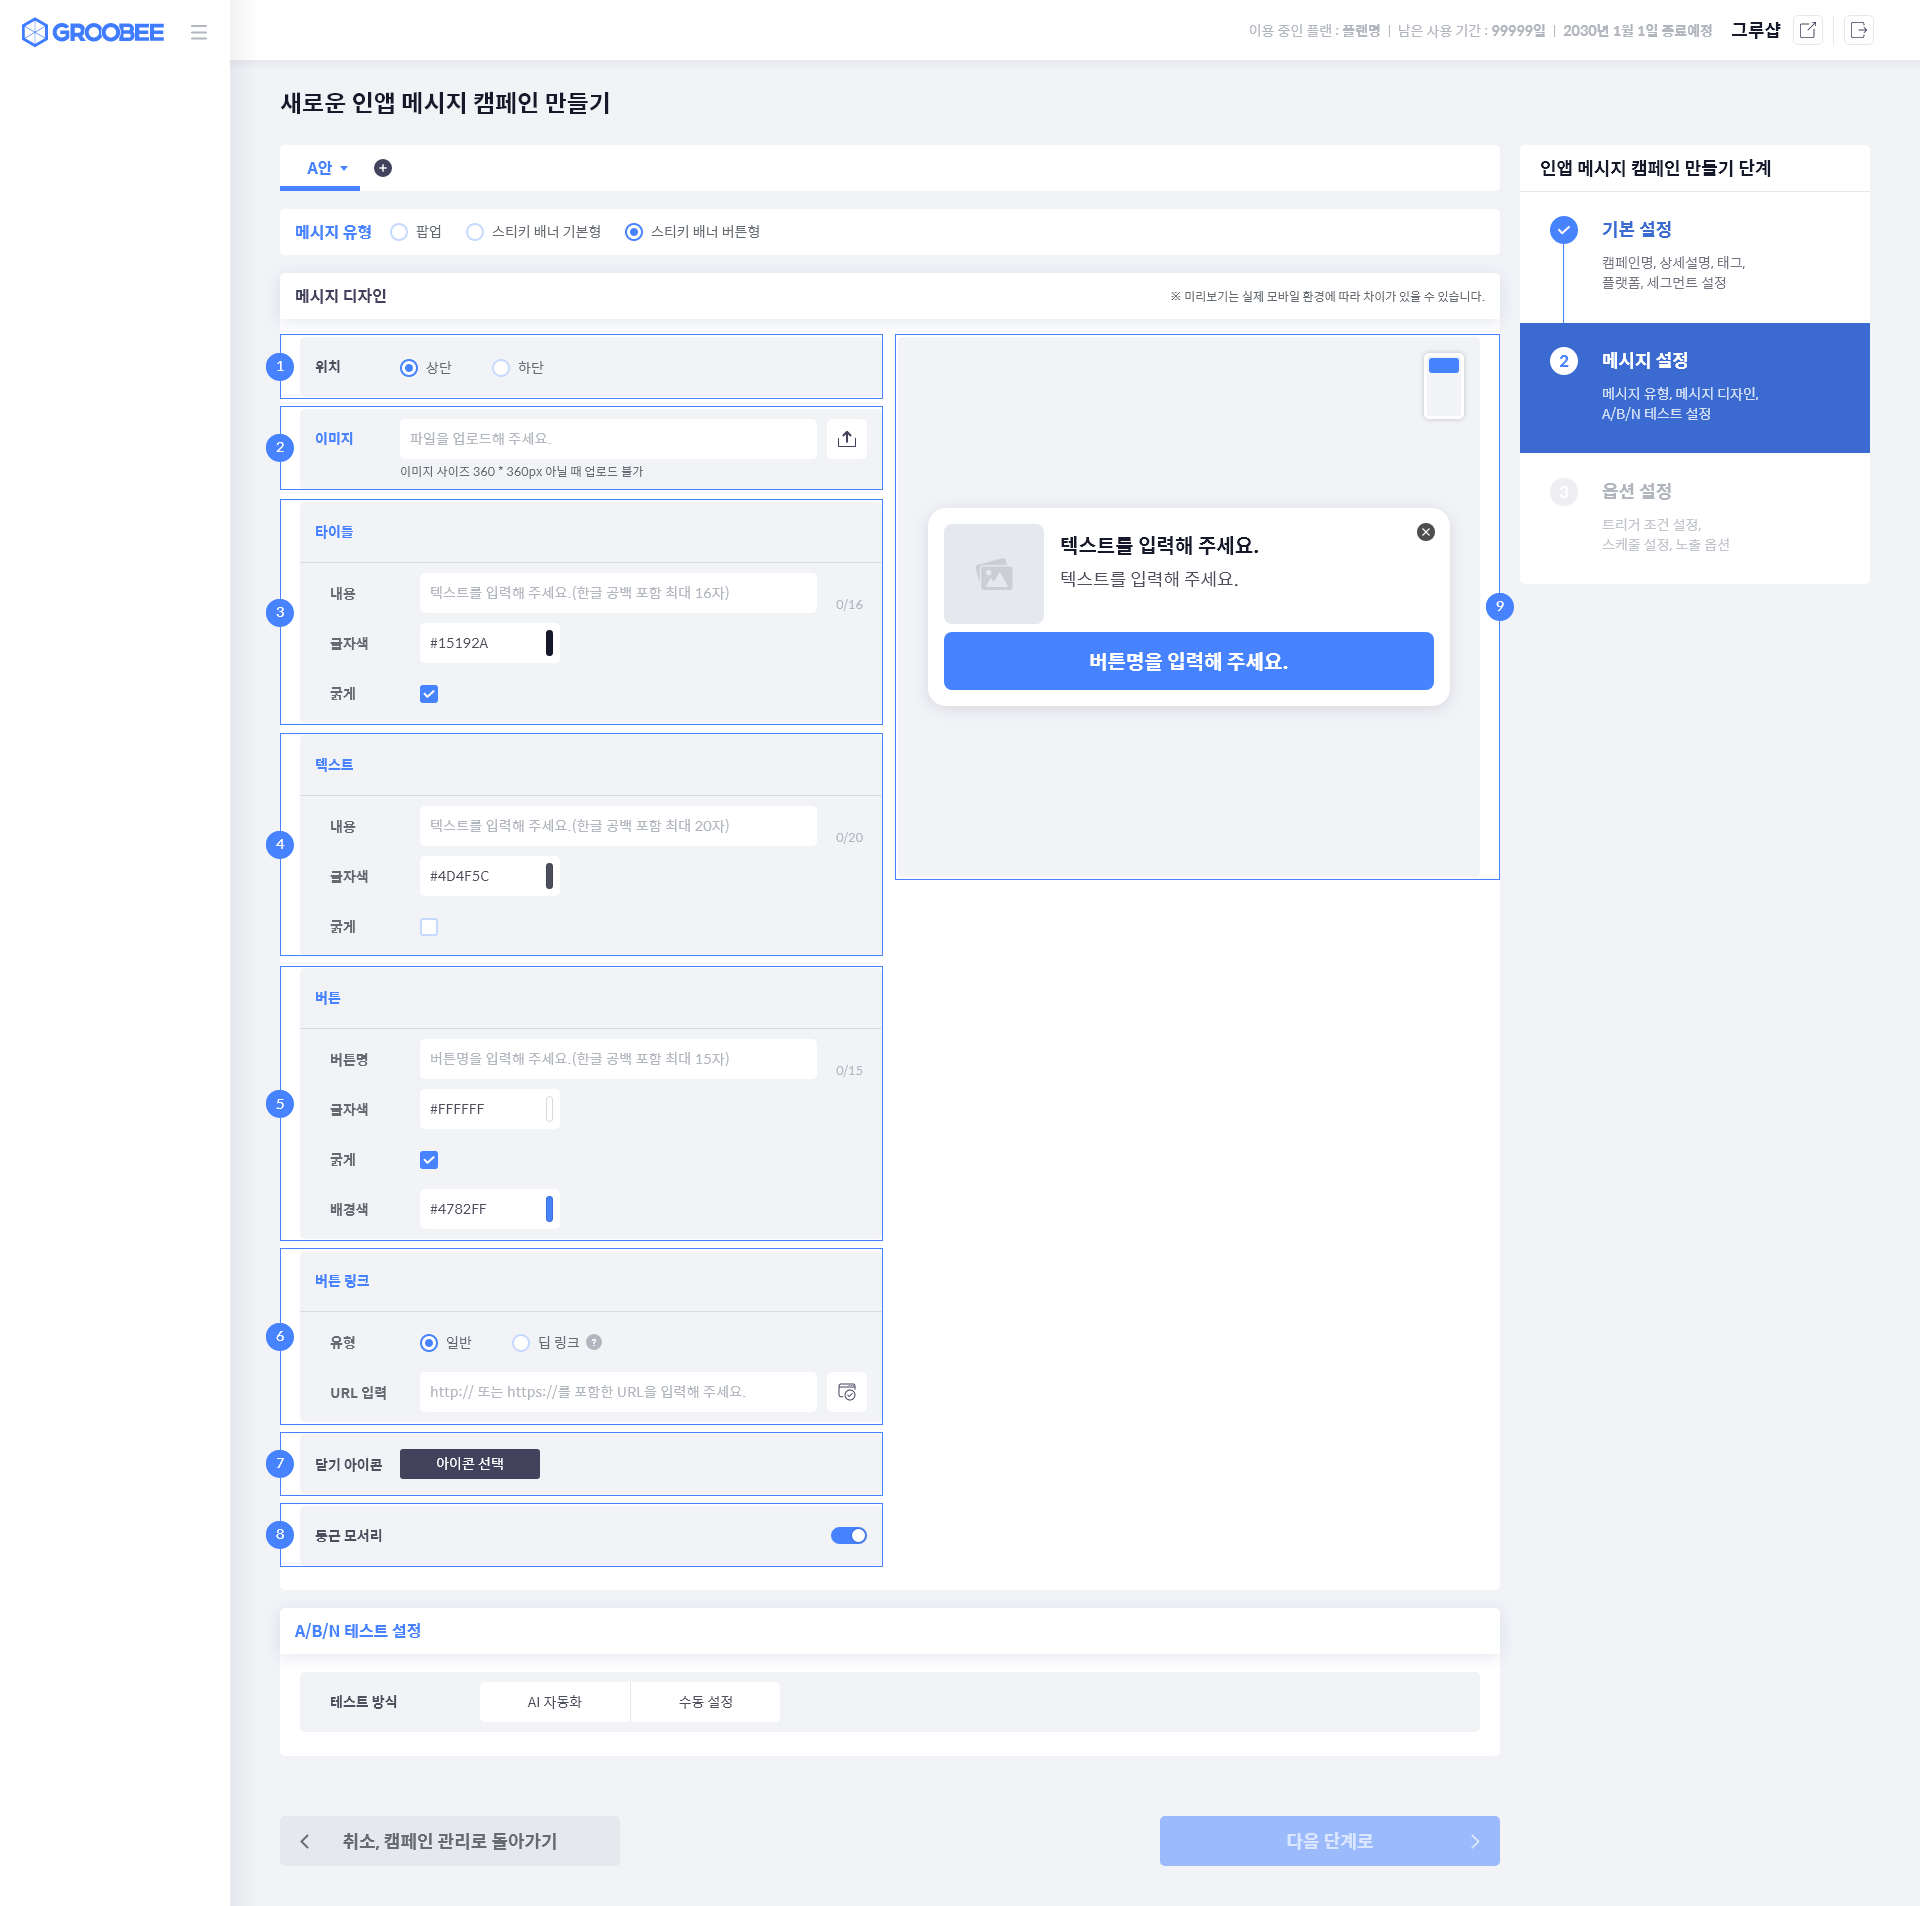Click the add variant plus icon
The width and height of the screenshot is (1920, 1906).
pyautogui.click(x=383, y=168)
